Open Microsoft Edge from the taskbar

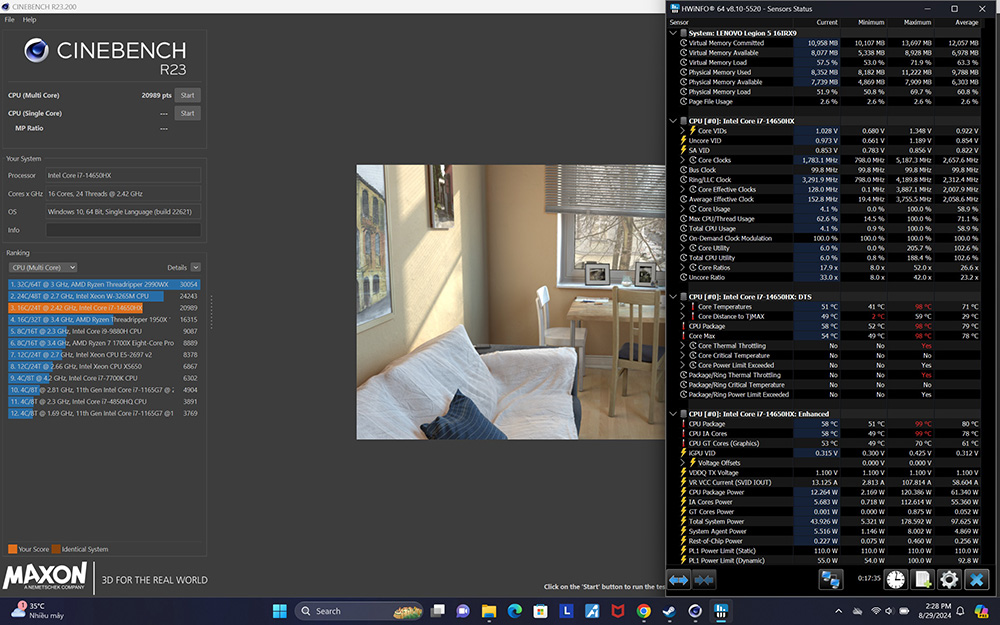tap(515, 611)
